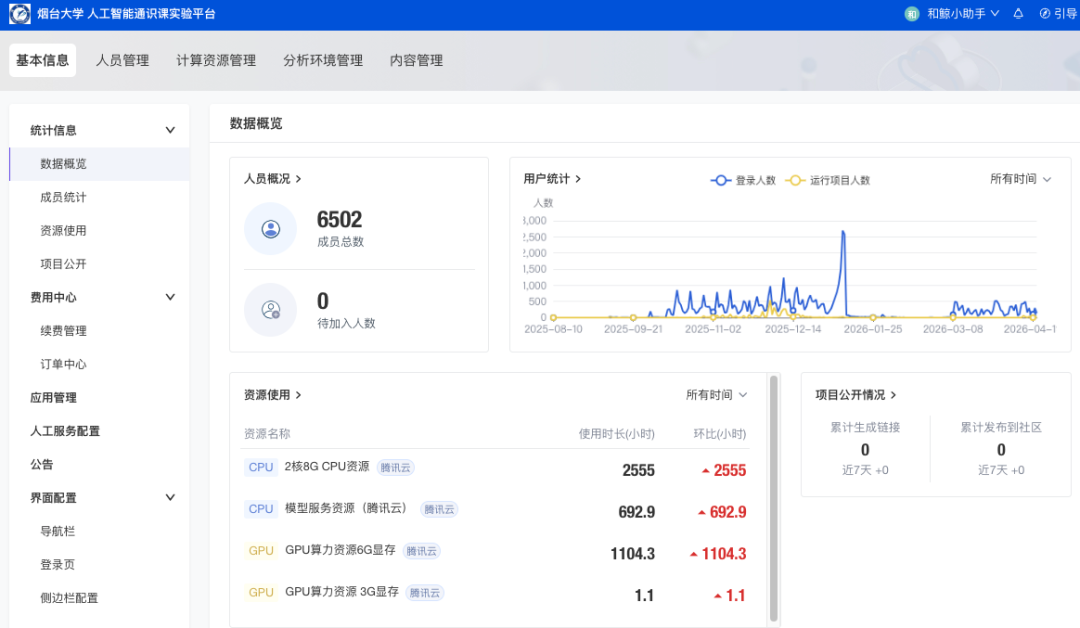Open the 人员概况 details link

point(273,179)
